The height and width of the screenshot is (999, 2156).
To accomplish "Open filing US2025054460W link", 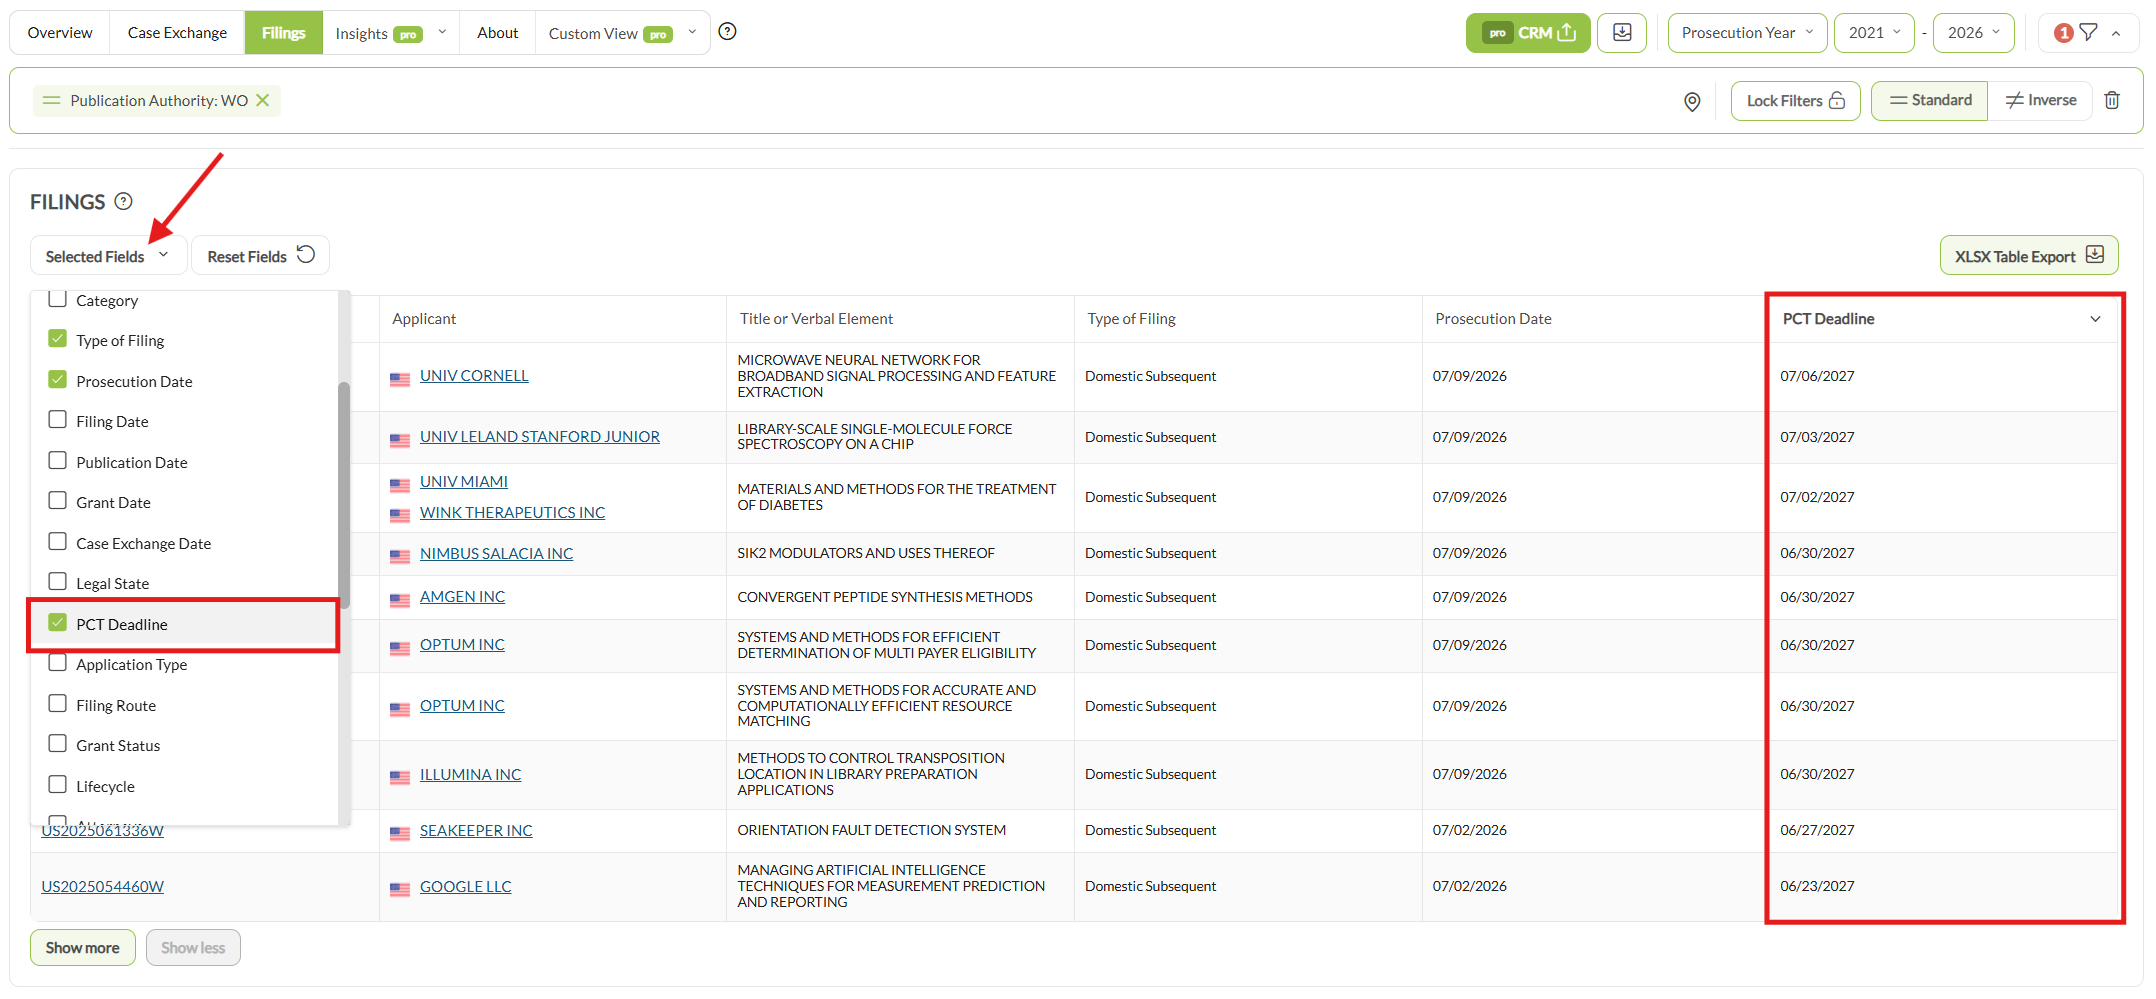I will pos(102,887).
